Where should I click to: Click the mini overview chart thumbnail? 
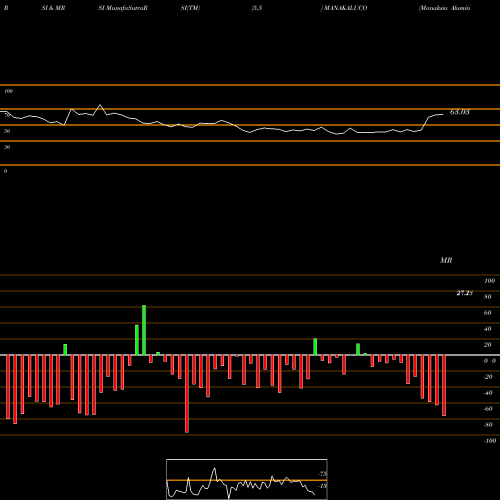(x=247, y=479)
